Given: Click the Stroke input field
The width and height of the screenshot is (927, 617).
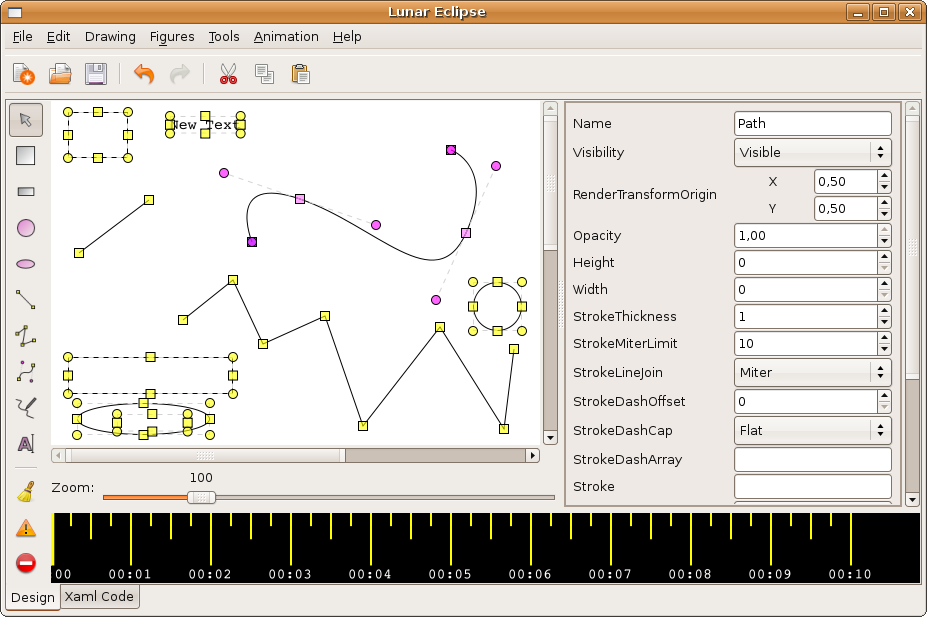Looking at the screenshot, I should tap(812, 486).
